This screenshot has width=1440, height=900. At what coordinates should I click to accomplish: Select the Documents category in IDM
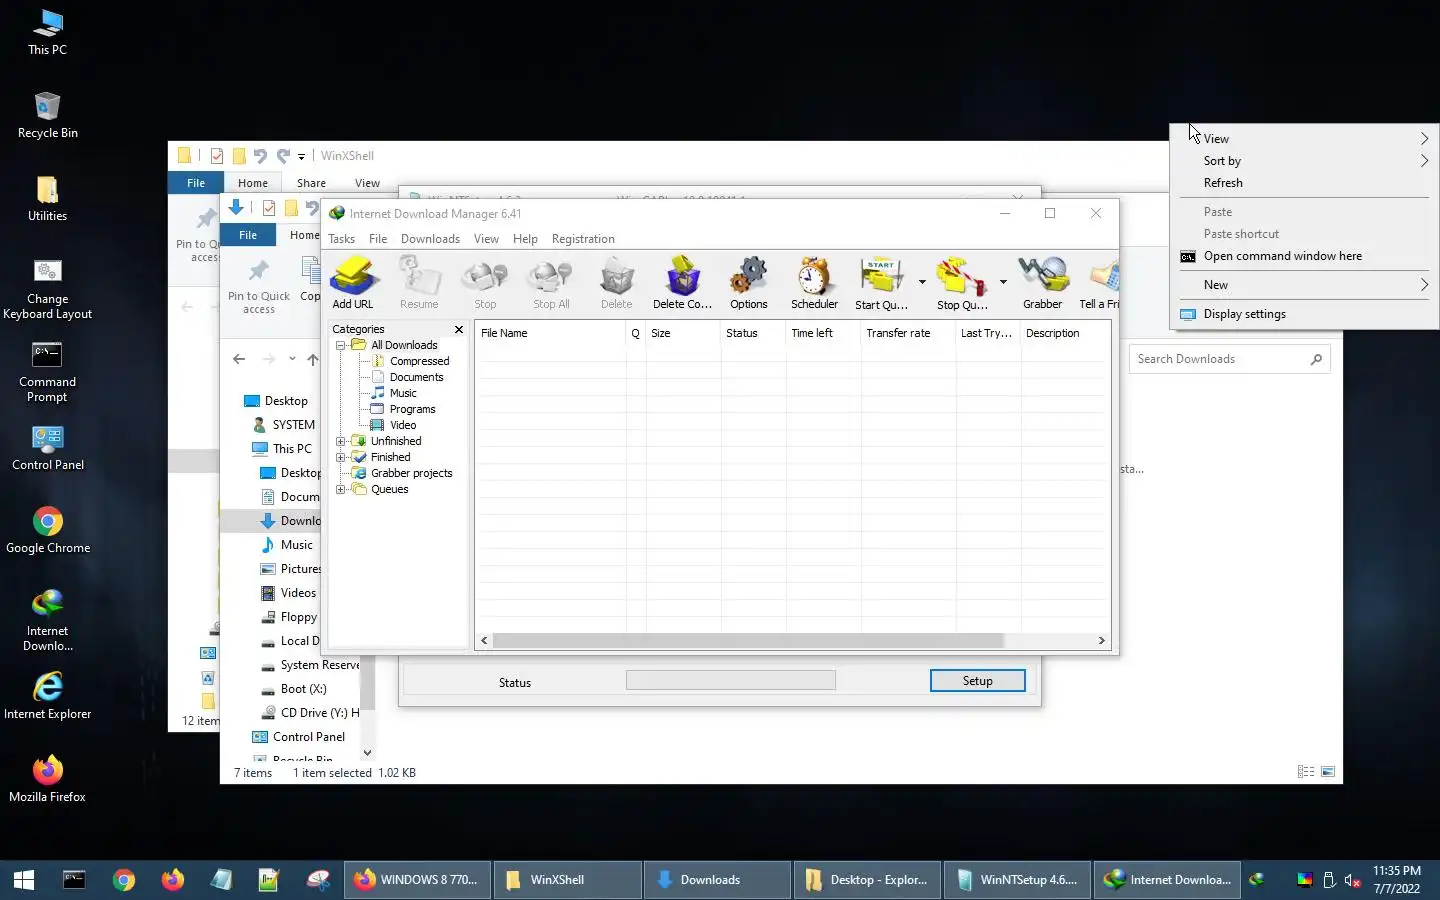pos(416,377)
